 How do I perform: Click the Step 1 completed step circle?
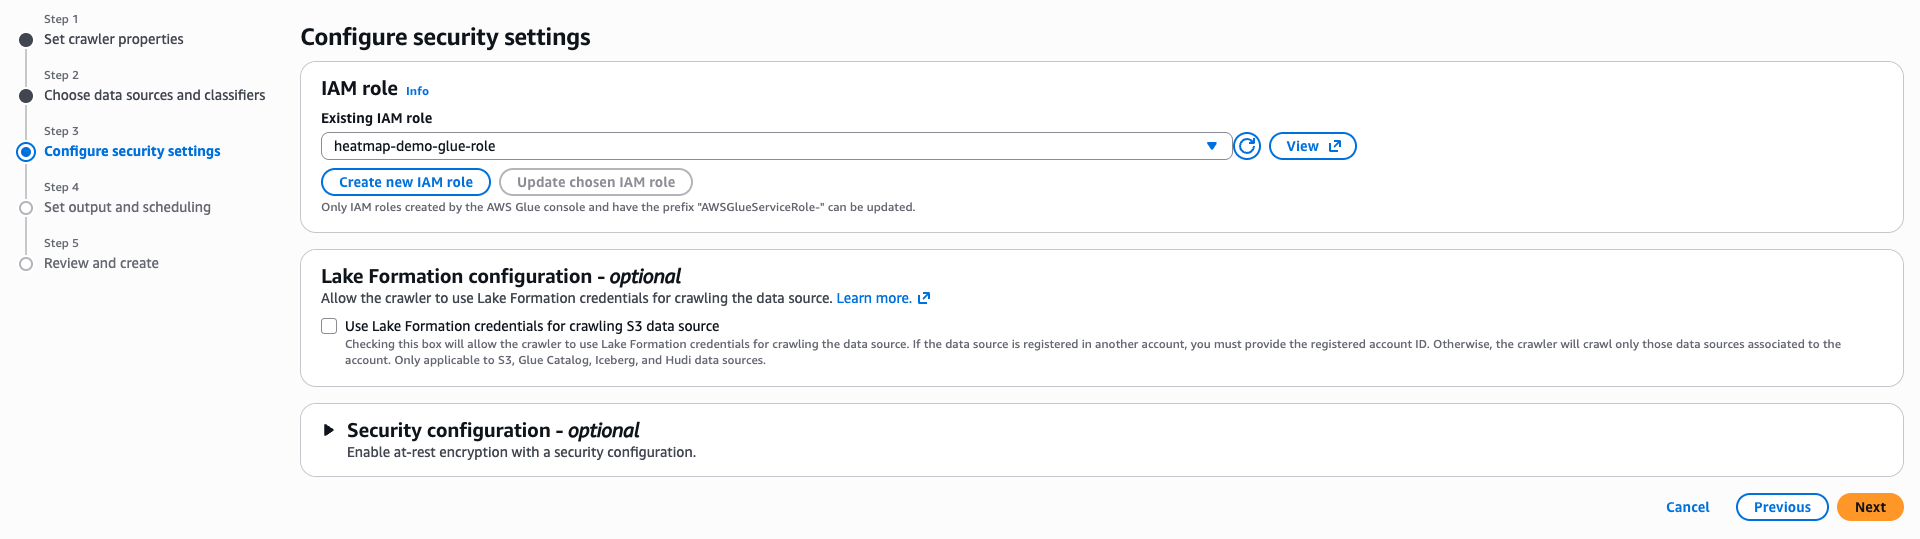26,40
